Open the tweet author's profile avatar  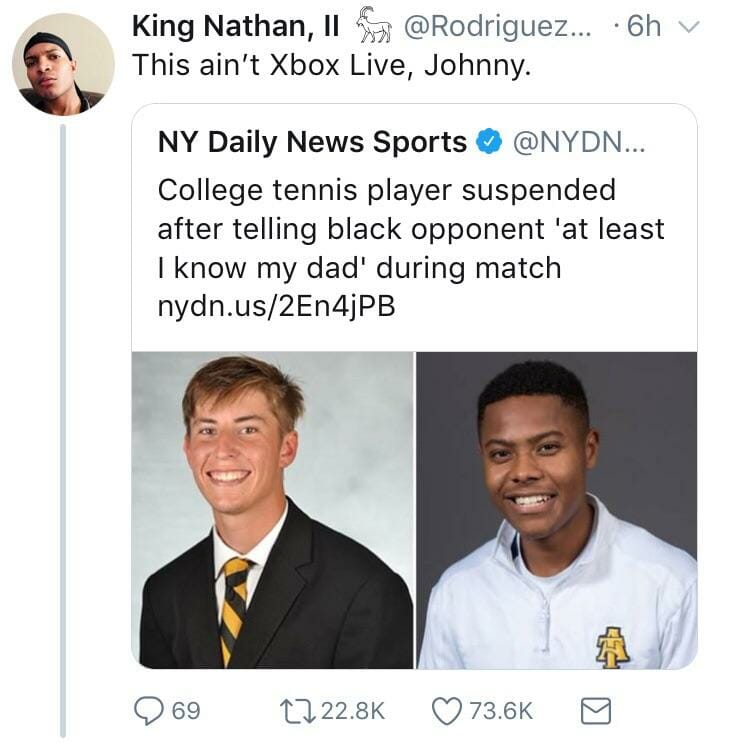(62, 64)
